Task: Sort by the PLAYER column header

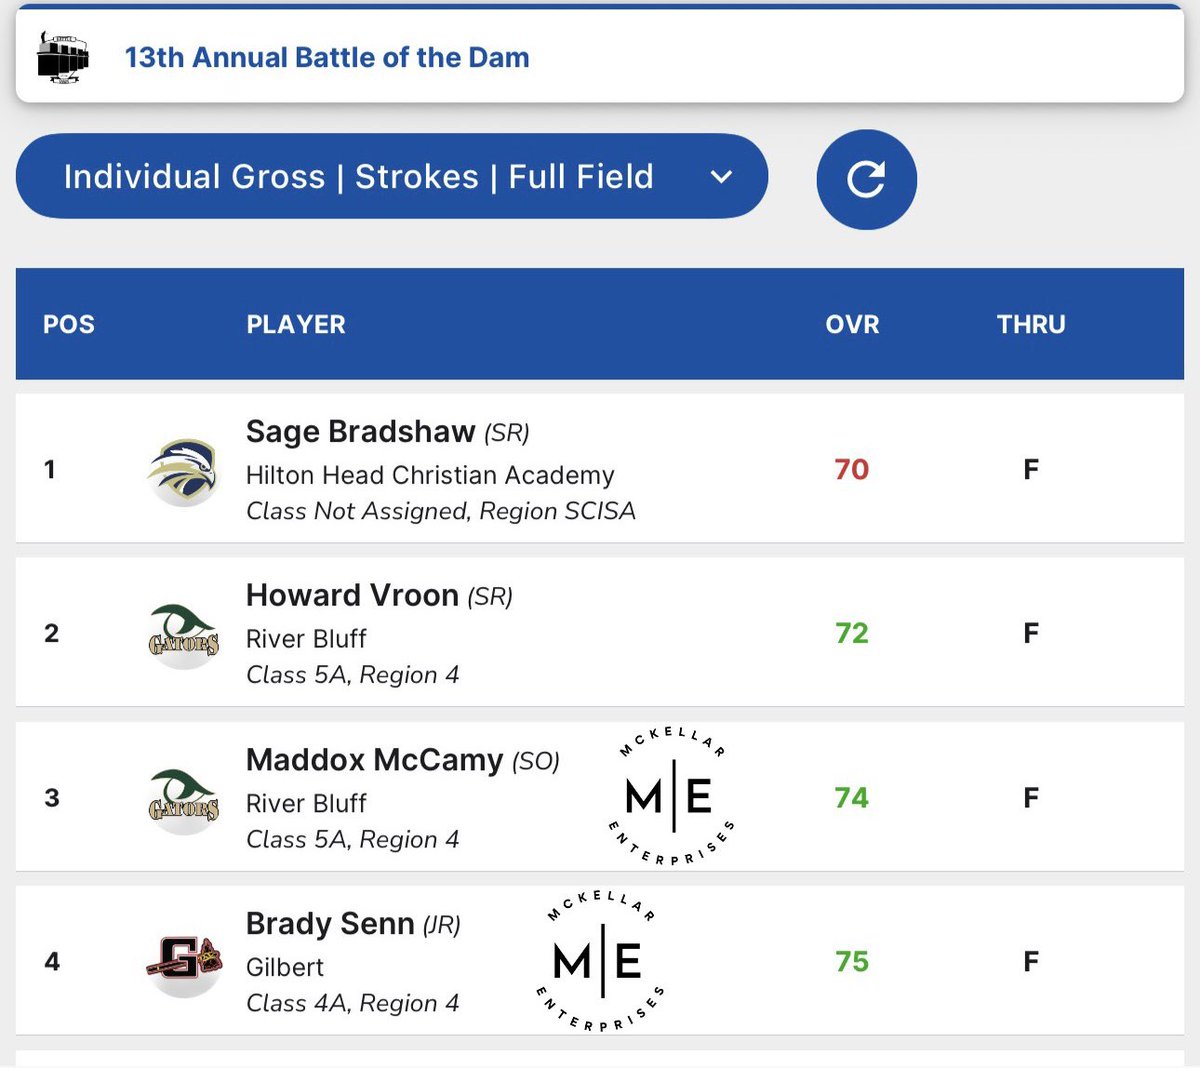Action: [x=296, y=324]
